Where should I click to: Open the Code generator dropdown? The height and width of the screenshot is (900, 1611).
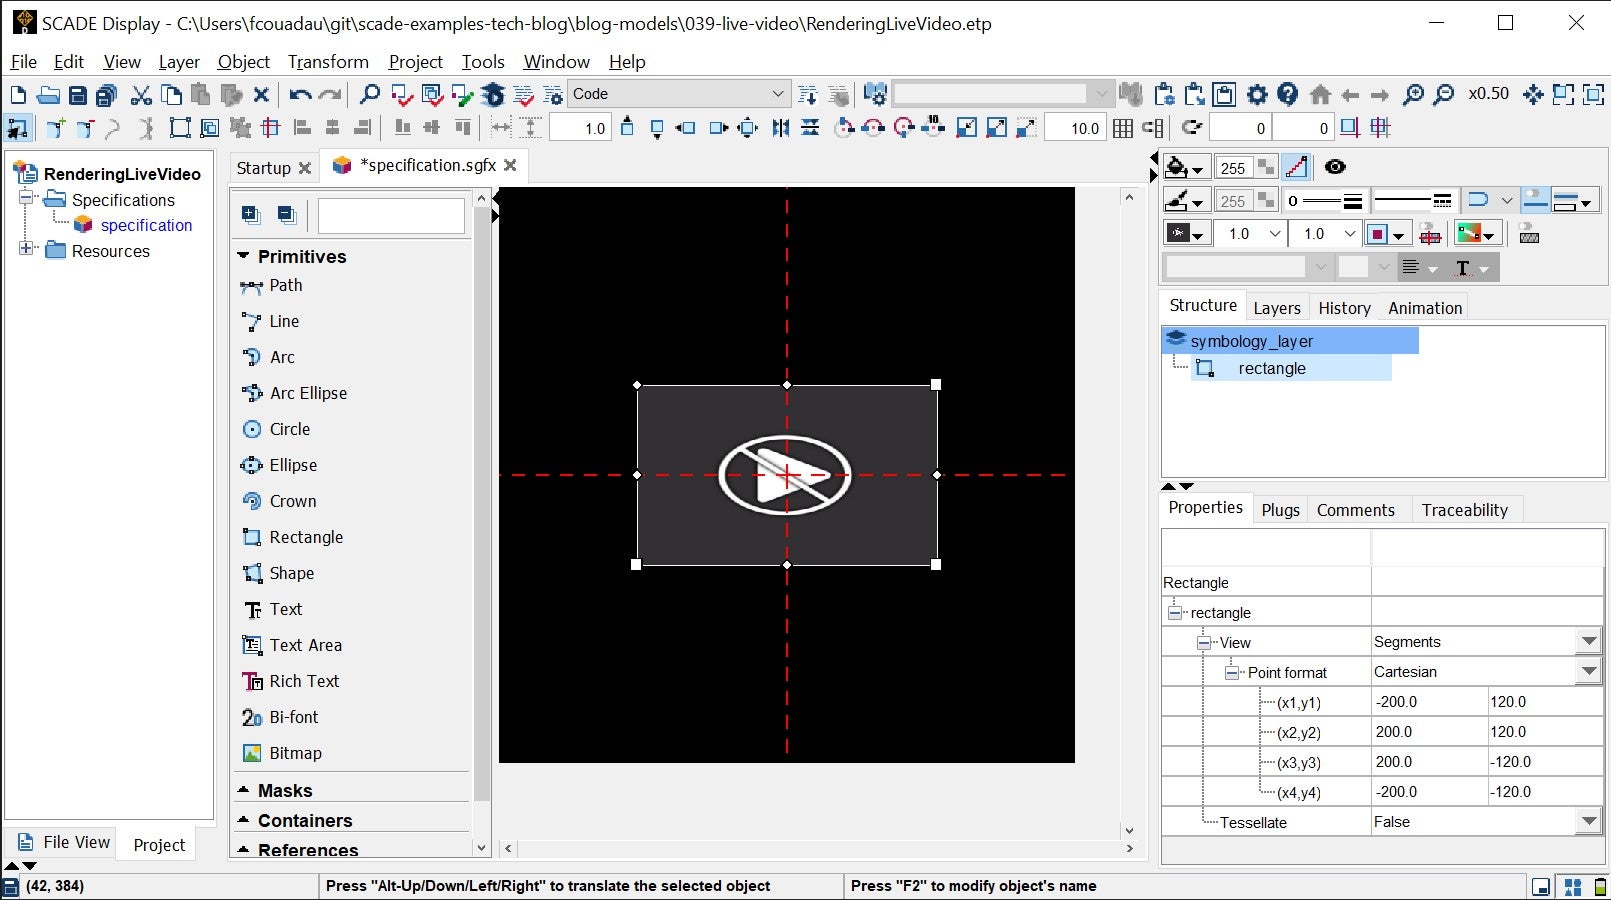click(x=778, y=94)
